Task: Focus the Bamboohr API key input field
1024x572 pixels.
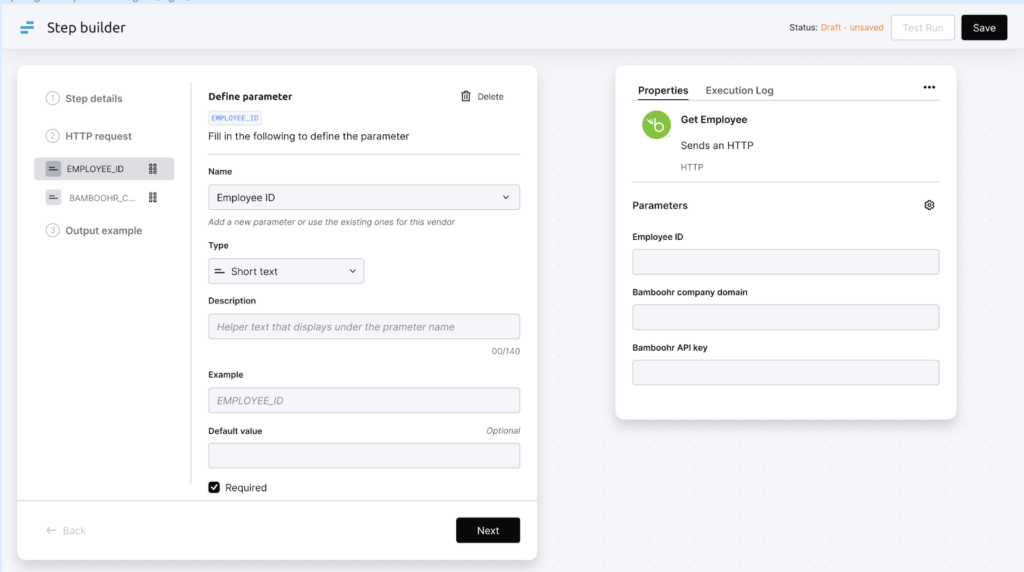Action: 785,373
